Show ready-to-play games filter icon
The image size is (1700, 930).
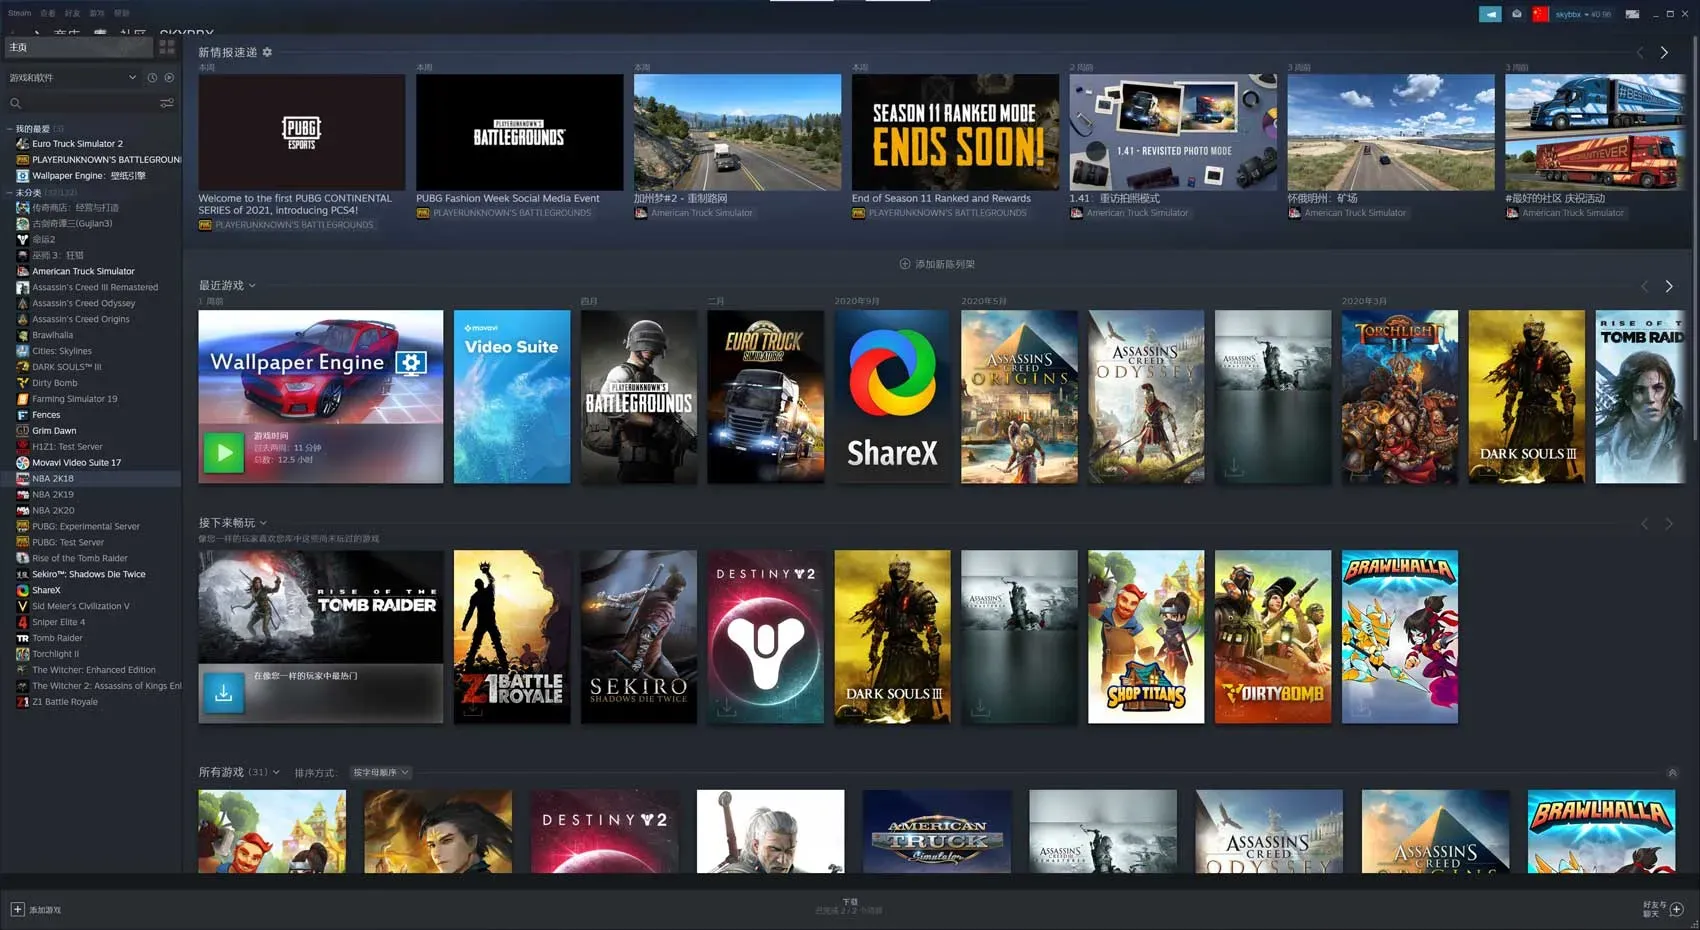point(169,77)
